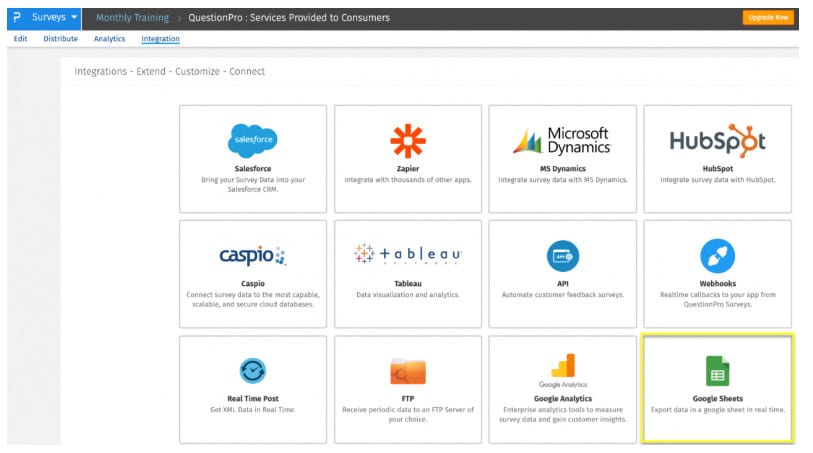Image resolution: width=813 pixels, height=453 pixels.
Task: Click the Upgrade Now button
Action: click(768, 17)
